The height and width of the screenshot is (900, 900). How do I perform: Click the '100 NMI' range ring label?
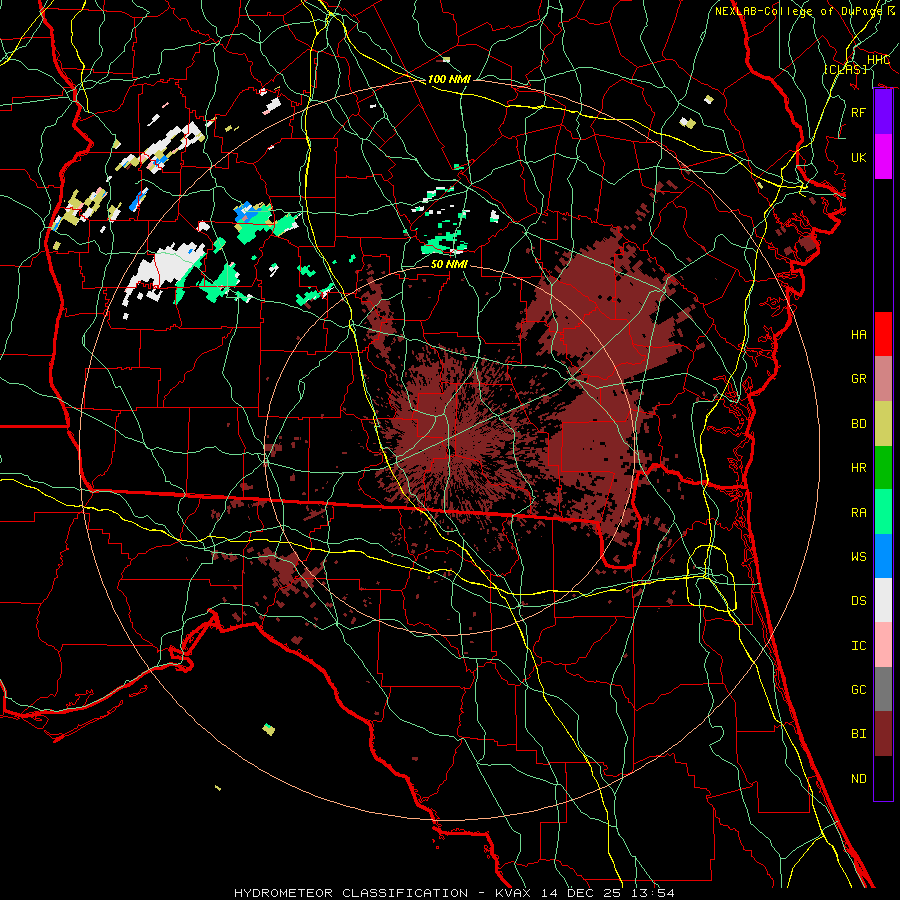point(449,79)
